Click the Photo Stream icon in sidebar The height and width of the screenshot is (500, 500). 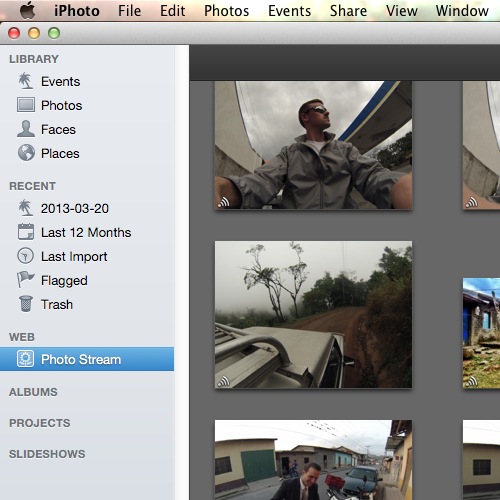[x=25, y=359]
